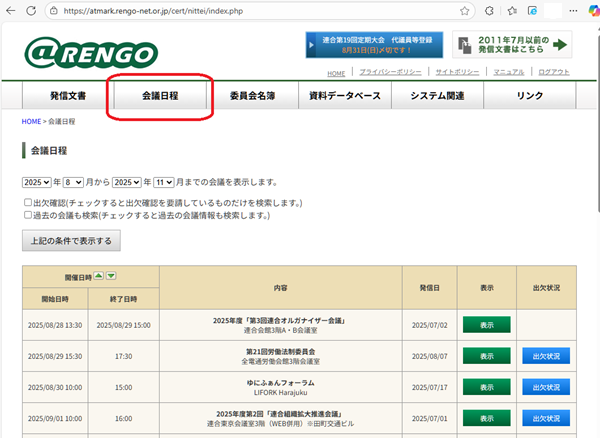Click the HOME link in top menu
The image size is (600, 438).
336,73
